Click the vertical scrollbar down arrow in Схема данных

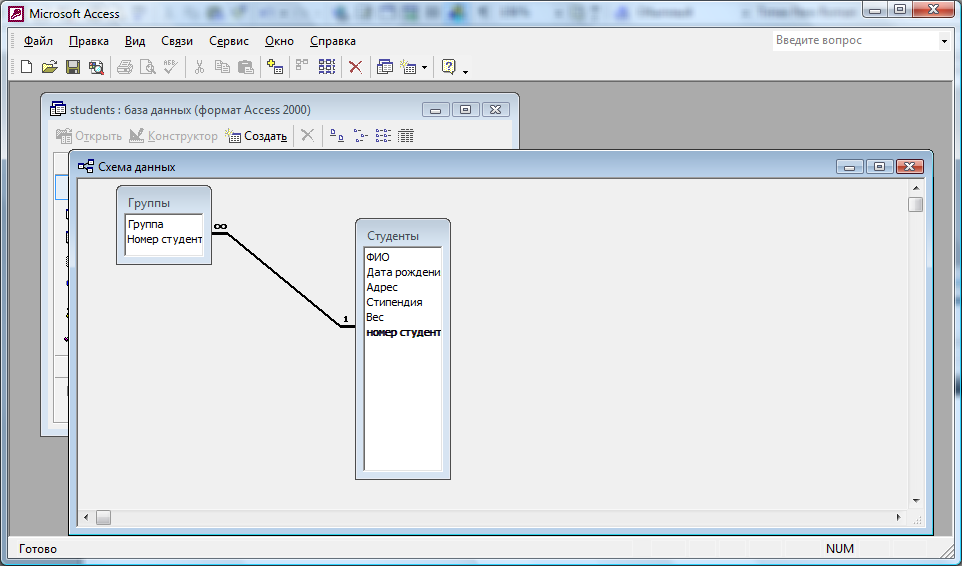pos(915,501)
